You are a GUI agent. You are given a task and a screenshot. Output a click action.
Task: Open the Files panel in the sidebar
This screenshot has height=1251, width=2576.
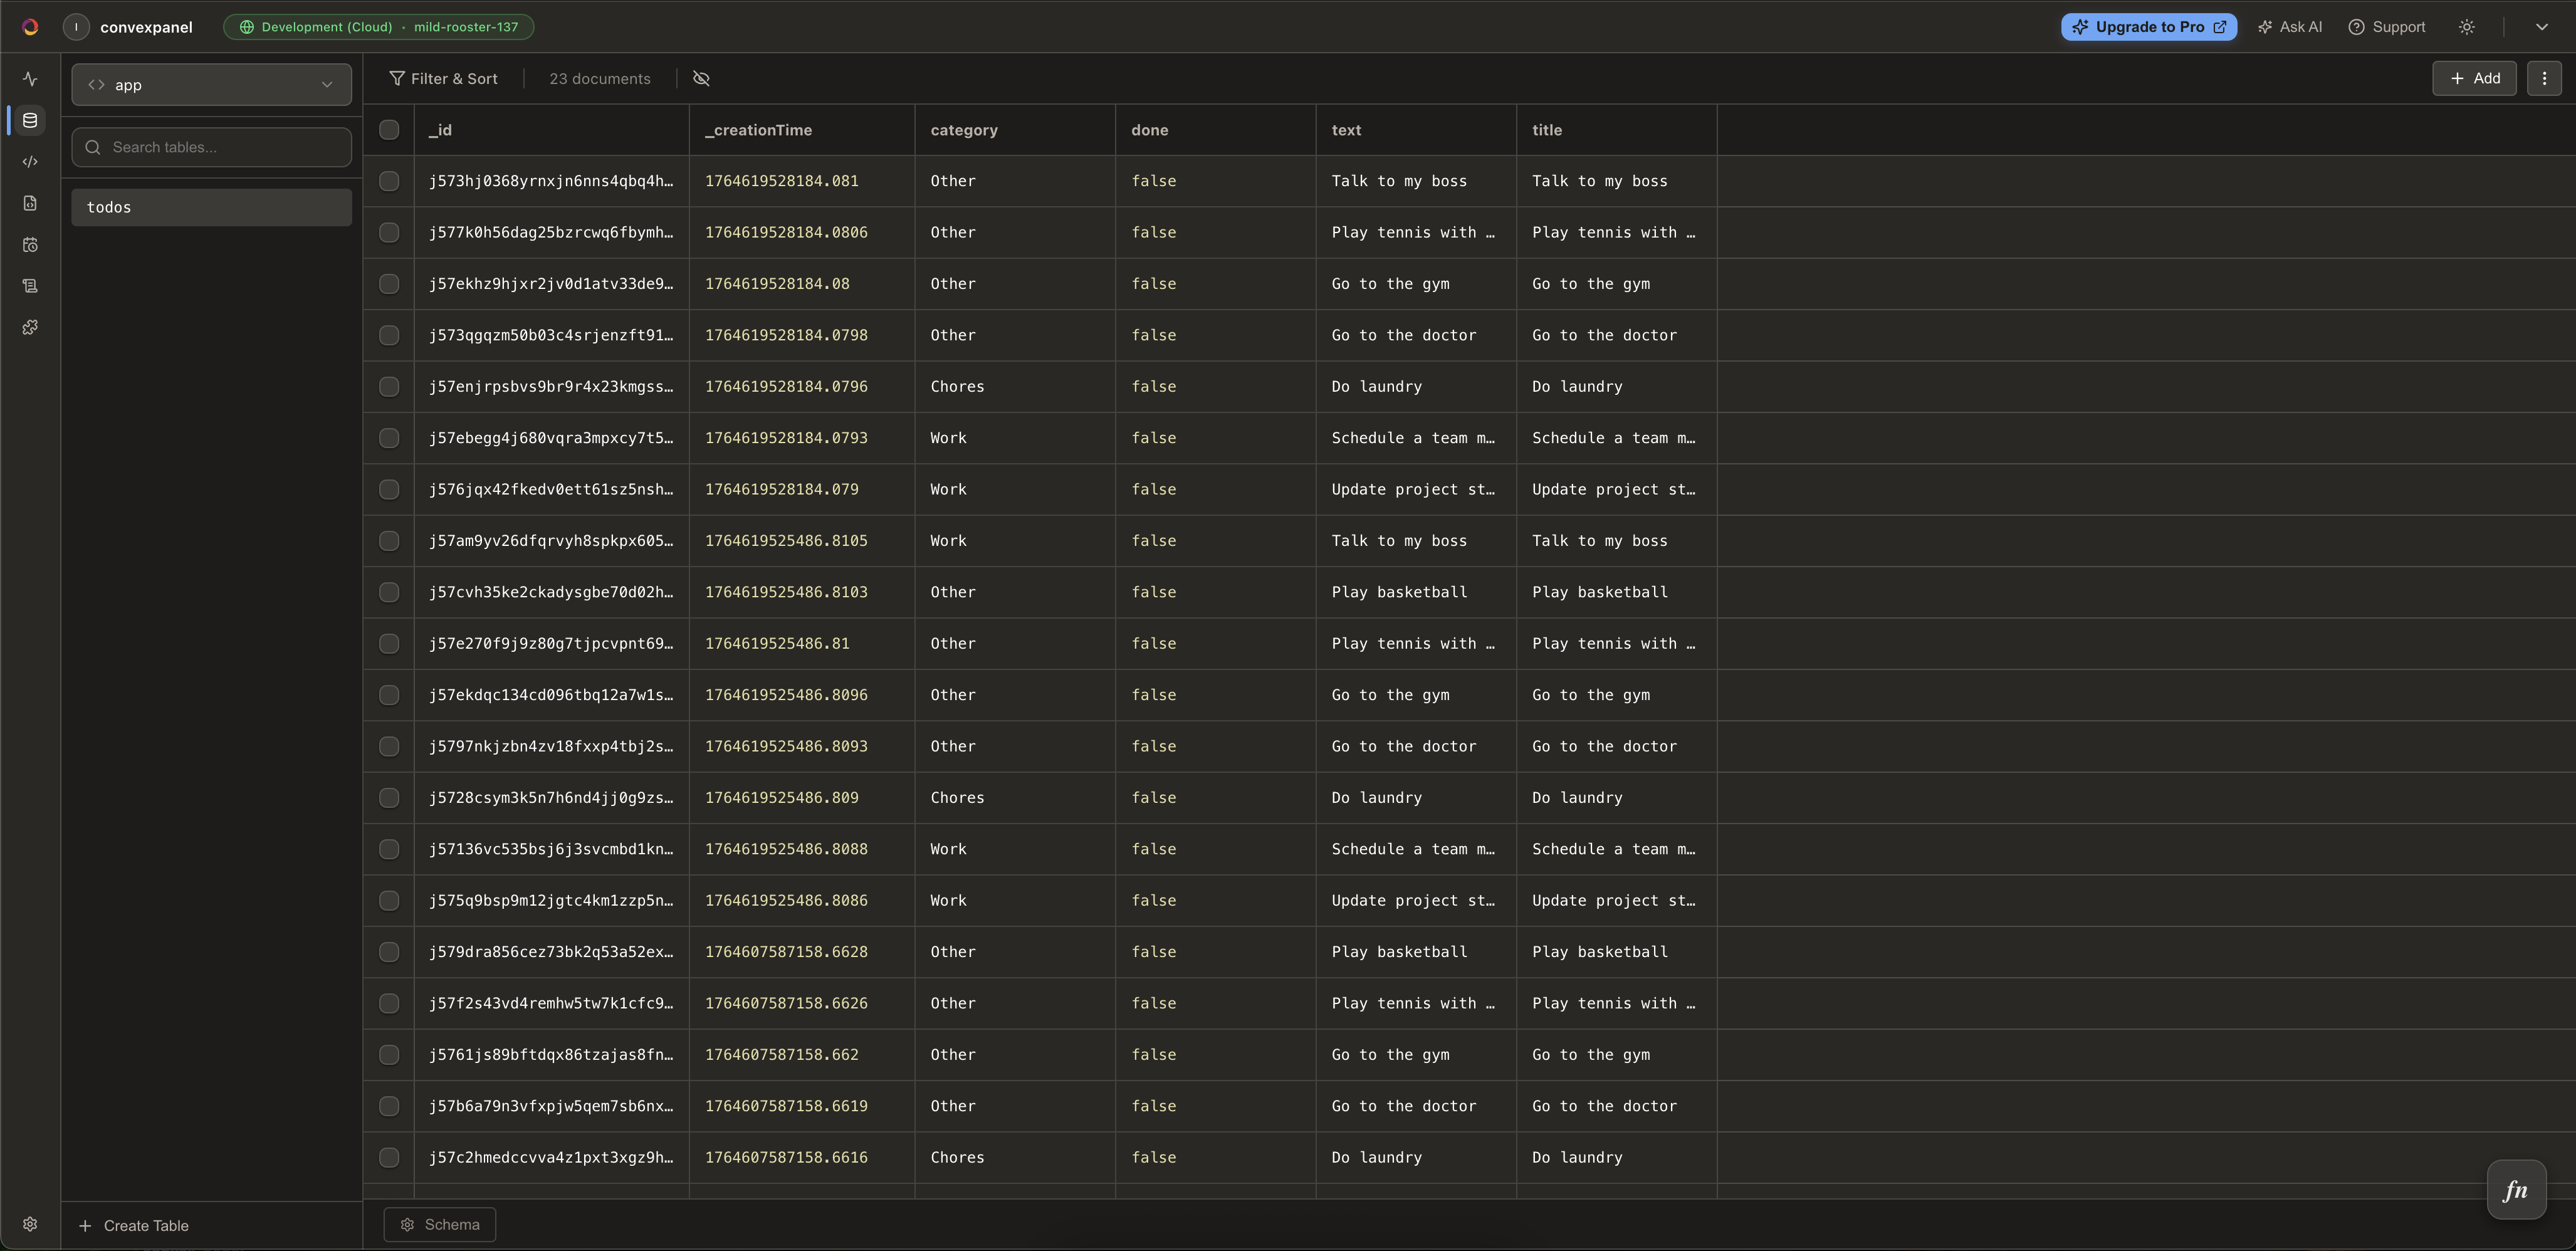[x=30, y=203]
